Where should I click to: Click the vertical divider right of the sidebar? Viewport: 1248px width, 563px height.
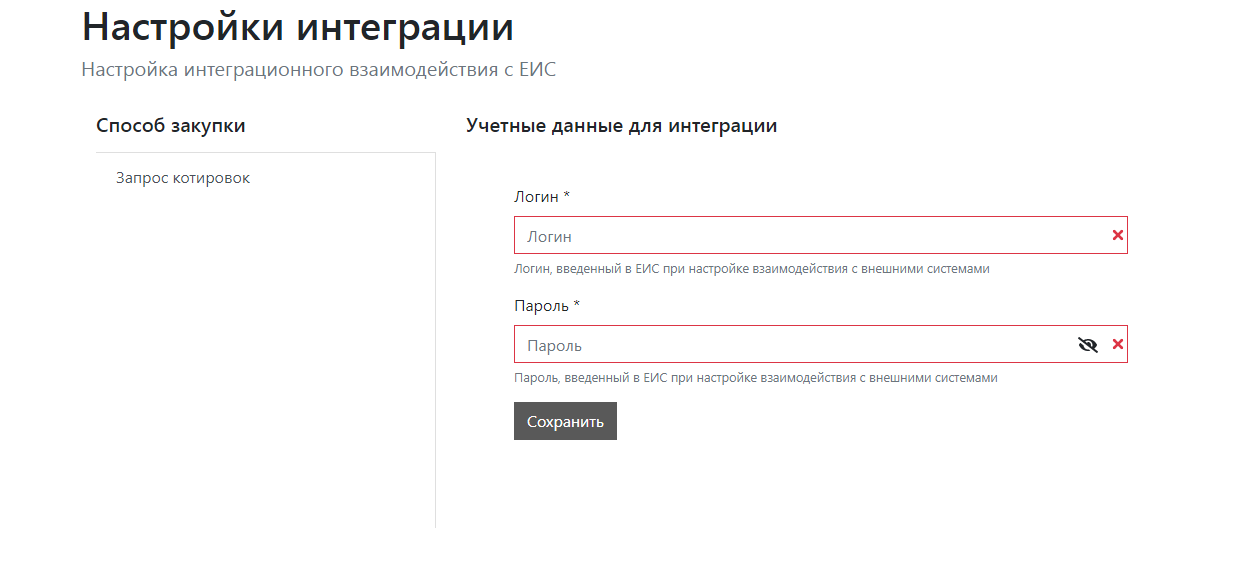(436, 350)
